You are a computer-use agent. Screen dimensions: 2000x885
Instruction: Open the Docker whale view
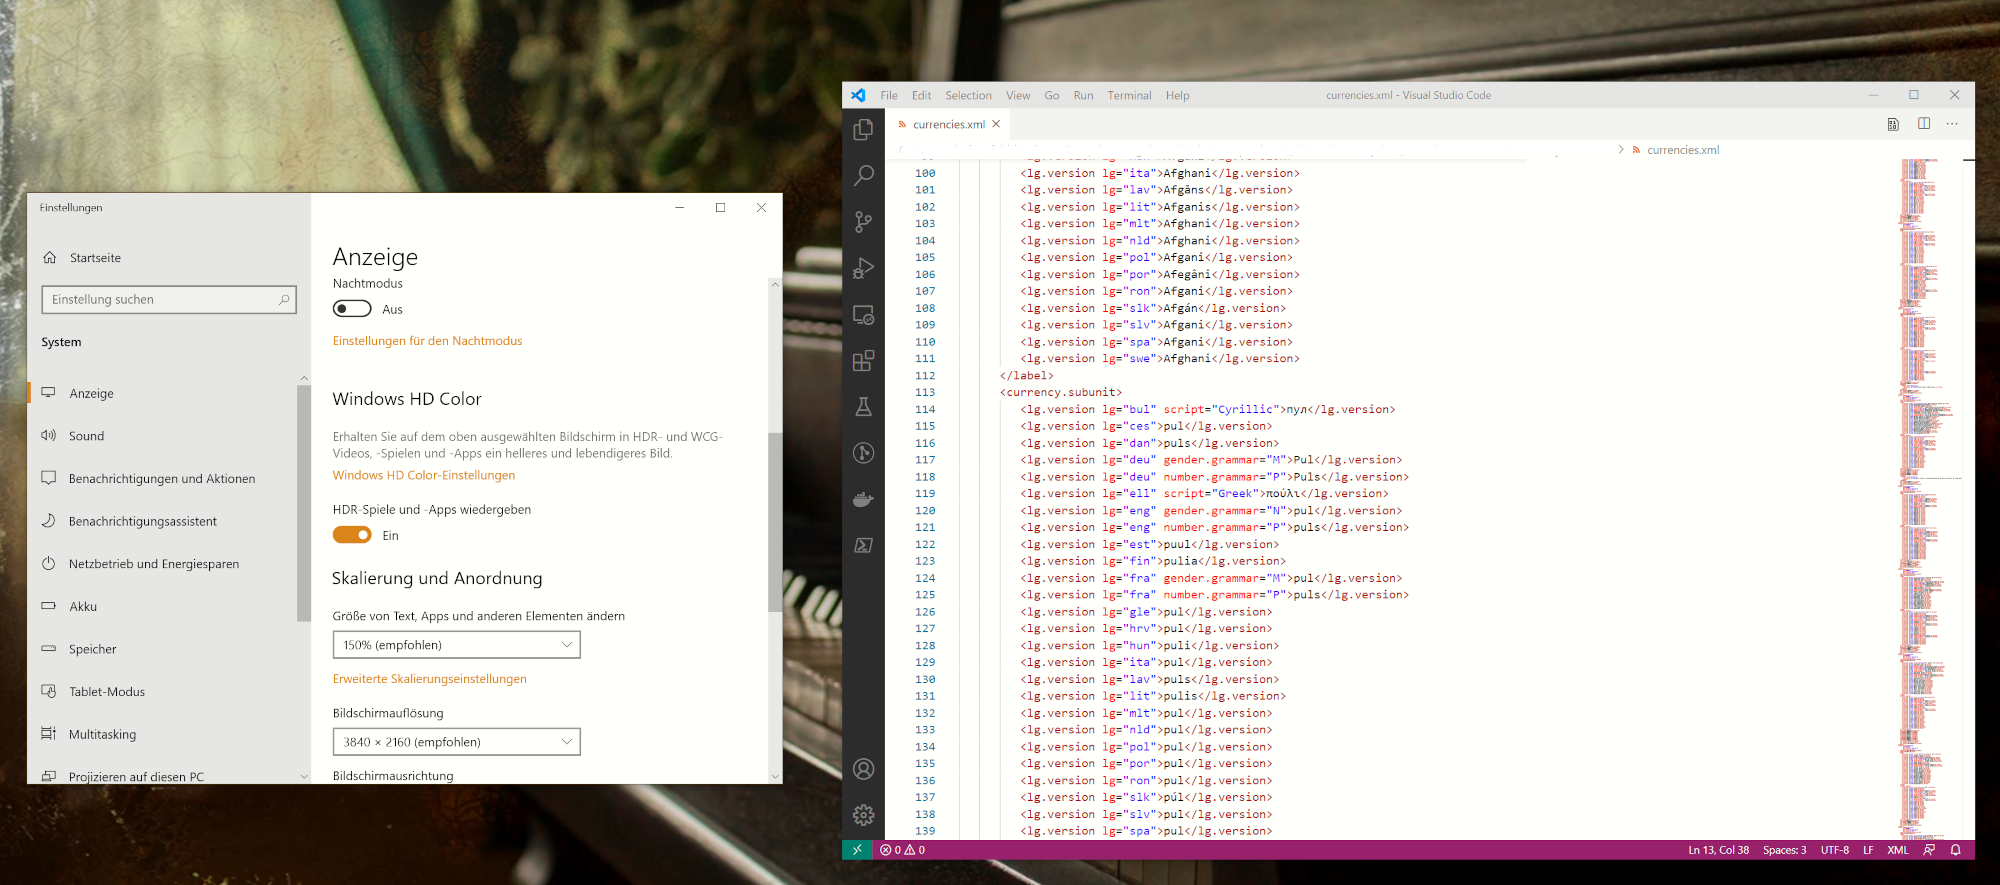point(864,499)
